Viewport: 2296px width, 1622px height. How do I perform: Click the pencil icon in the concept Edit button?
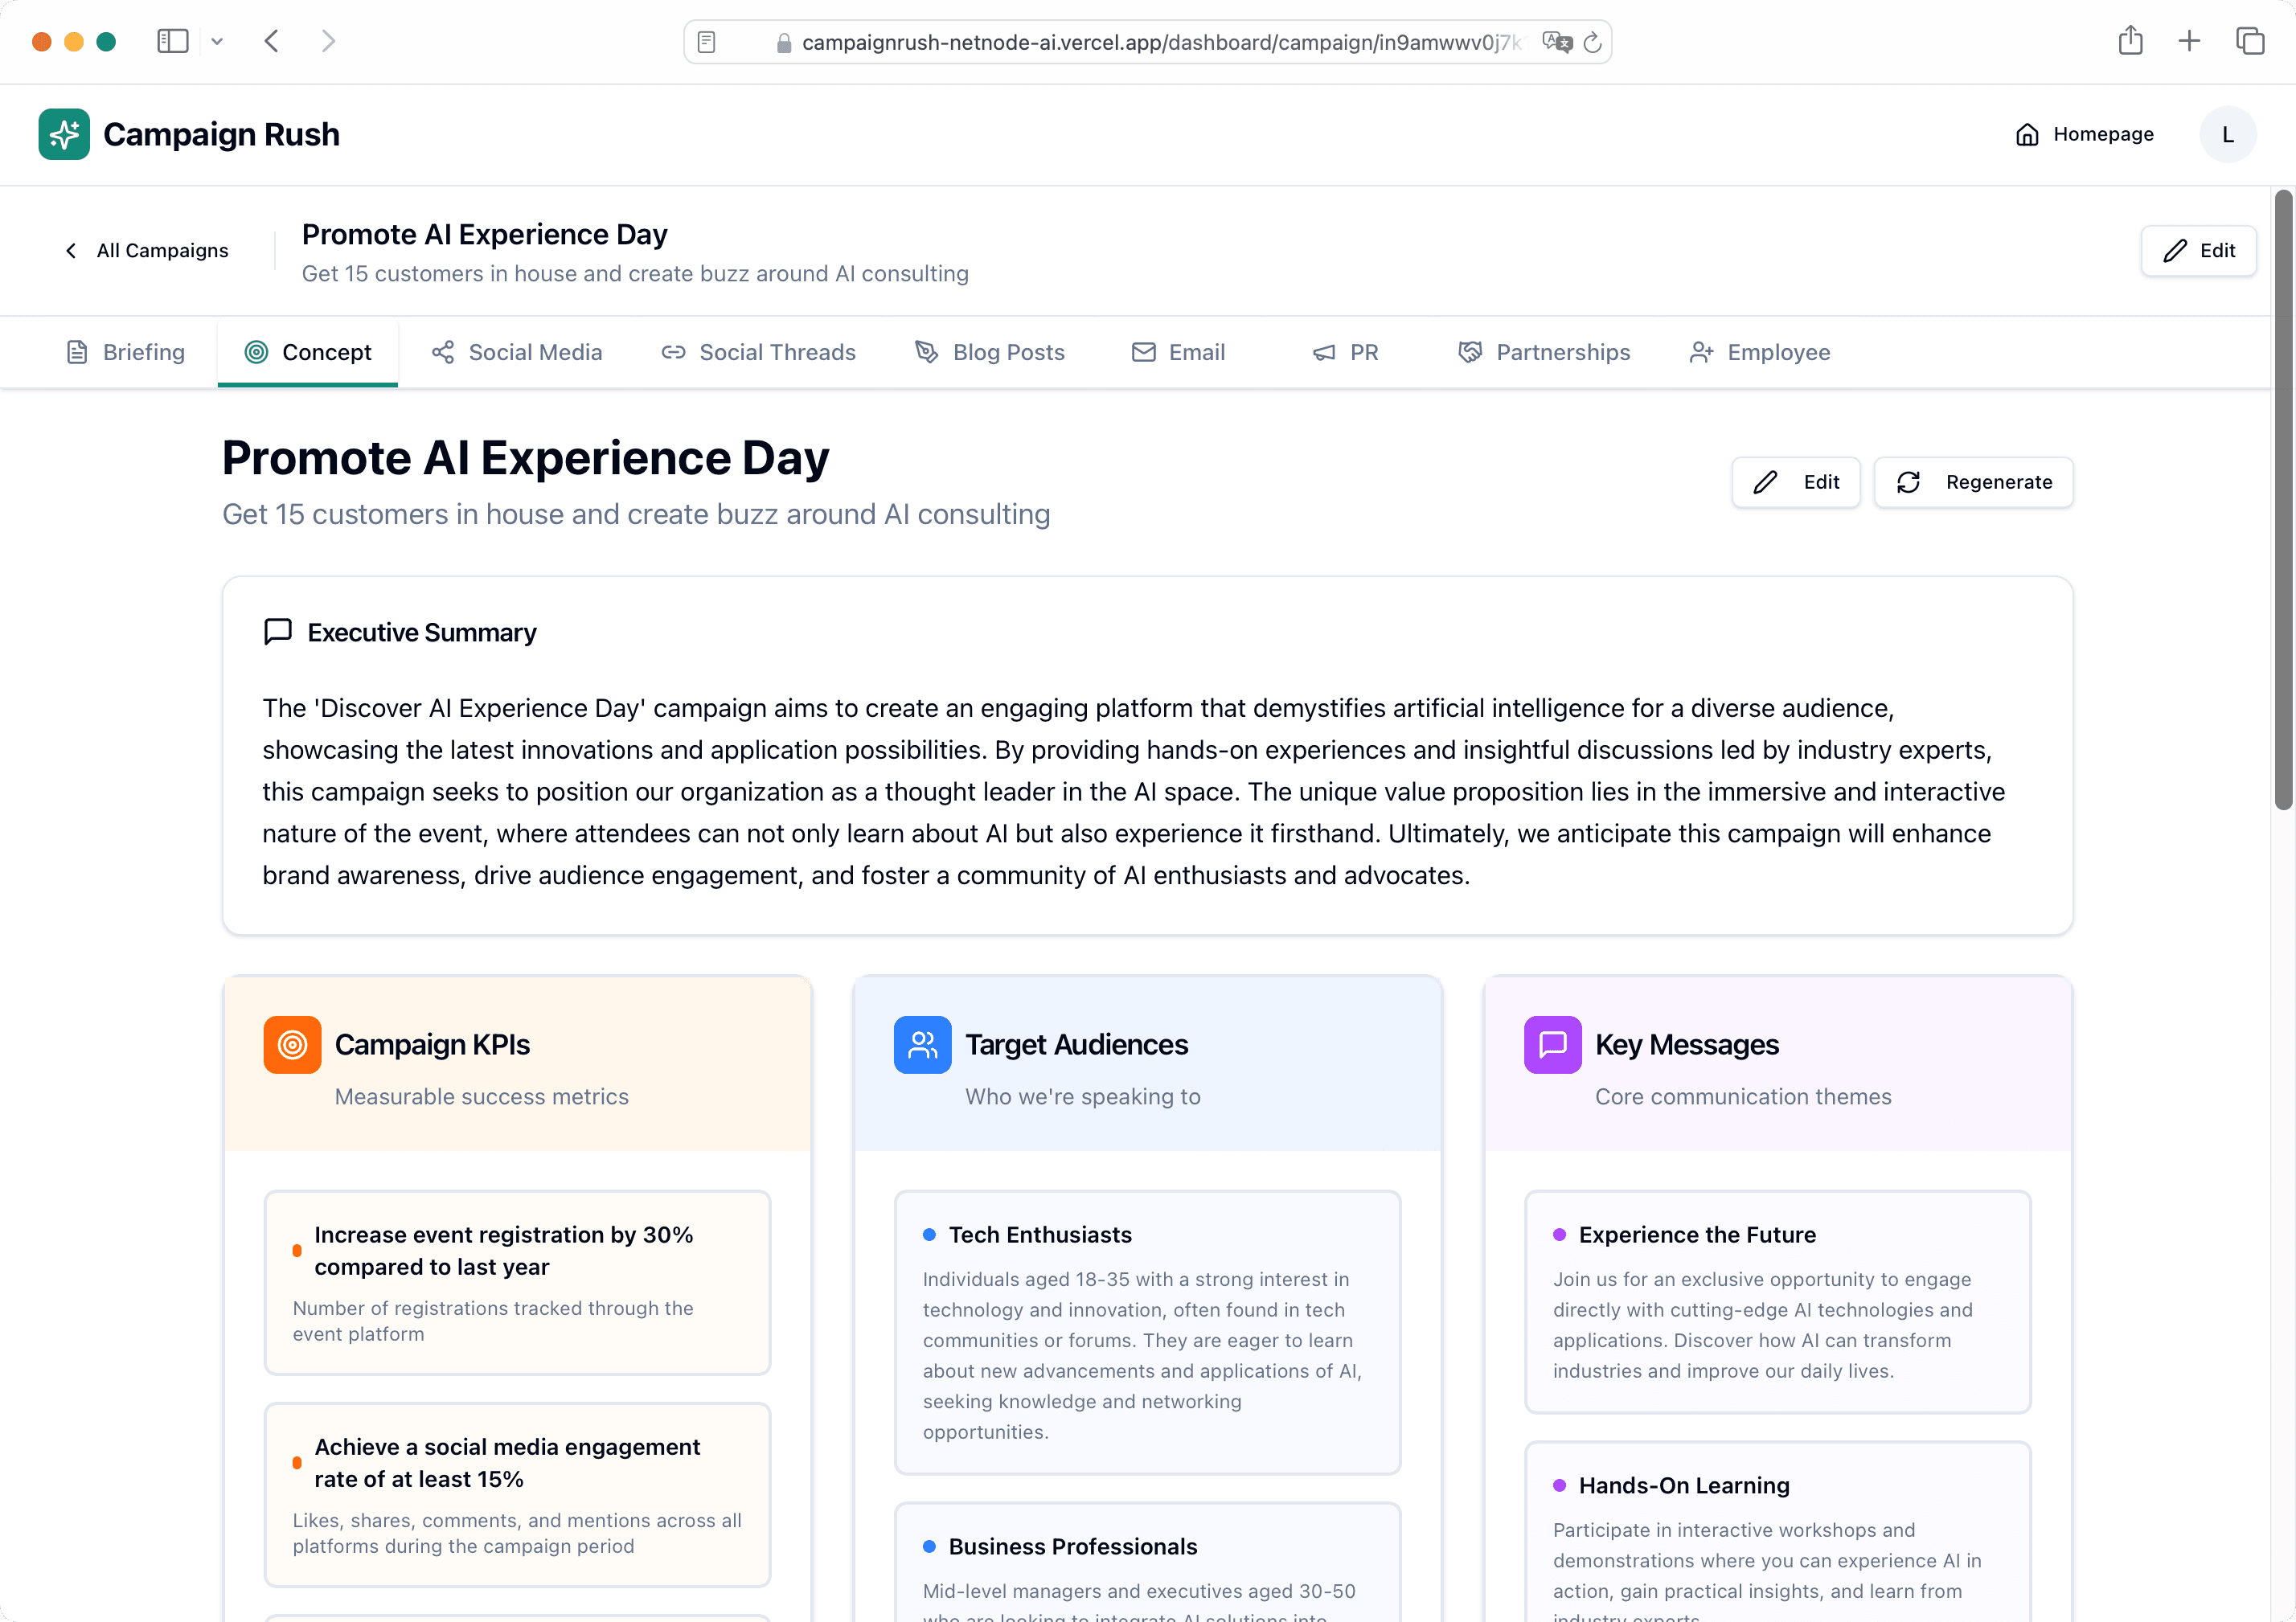(1766, 482)
